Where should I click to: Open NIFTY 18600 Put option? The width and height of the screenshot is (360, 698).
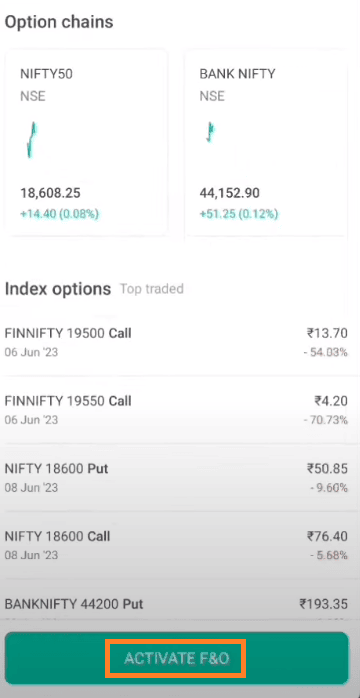pyautogui.click(x=176, y=478)
